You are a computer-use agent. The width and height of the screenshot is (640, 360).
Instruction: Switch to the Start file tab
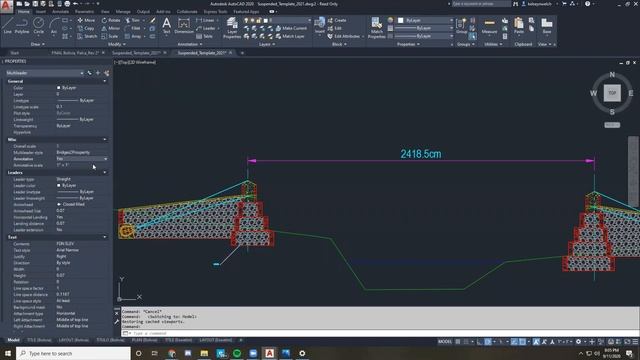pyautogui.click(x=15, y=53)
